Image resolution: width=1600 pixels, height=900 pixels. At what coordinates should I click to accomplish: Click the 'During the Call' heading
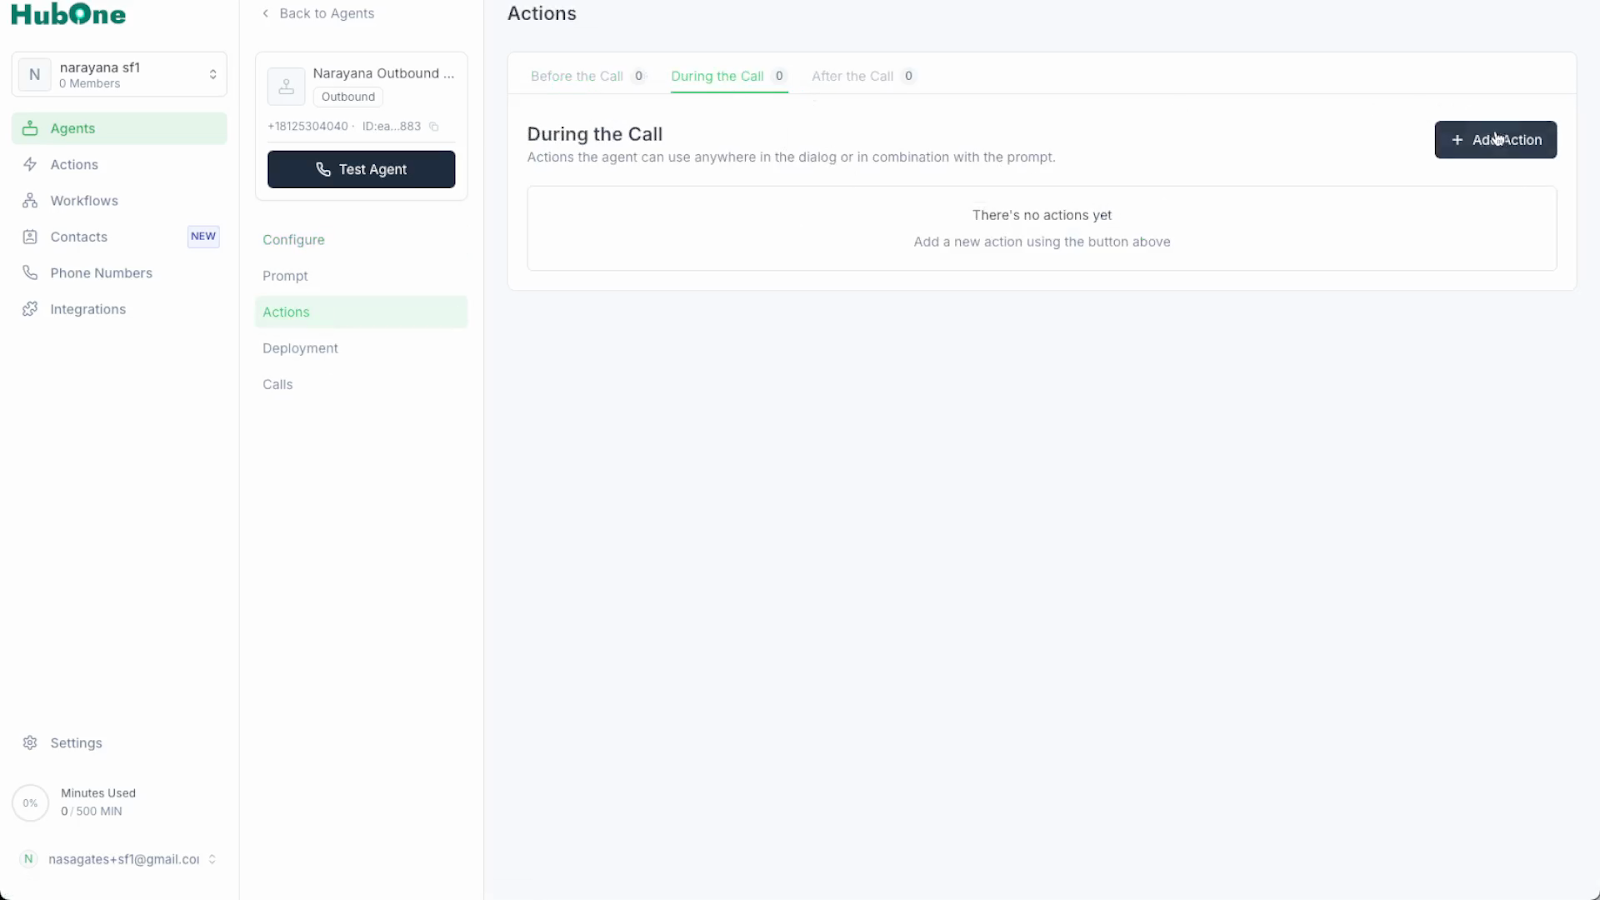(x=595, y=134)
